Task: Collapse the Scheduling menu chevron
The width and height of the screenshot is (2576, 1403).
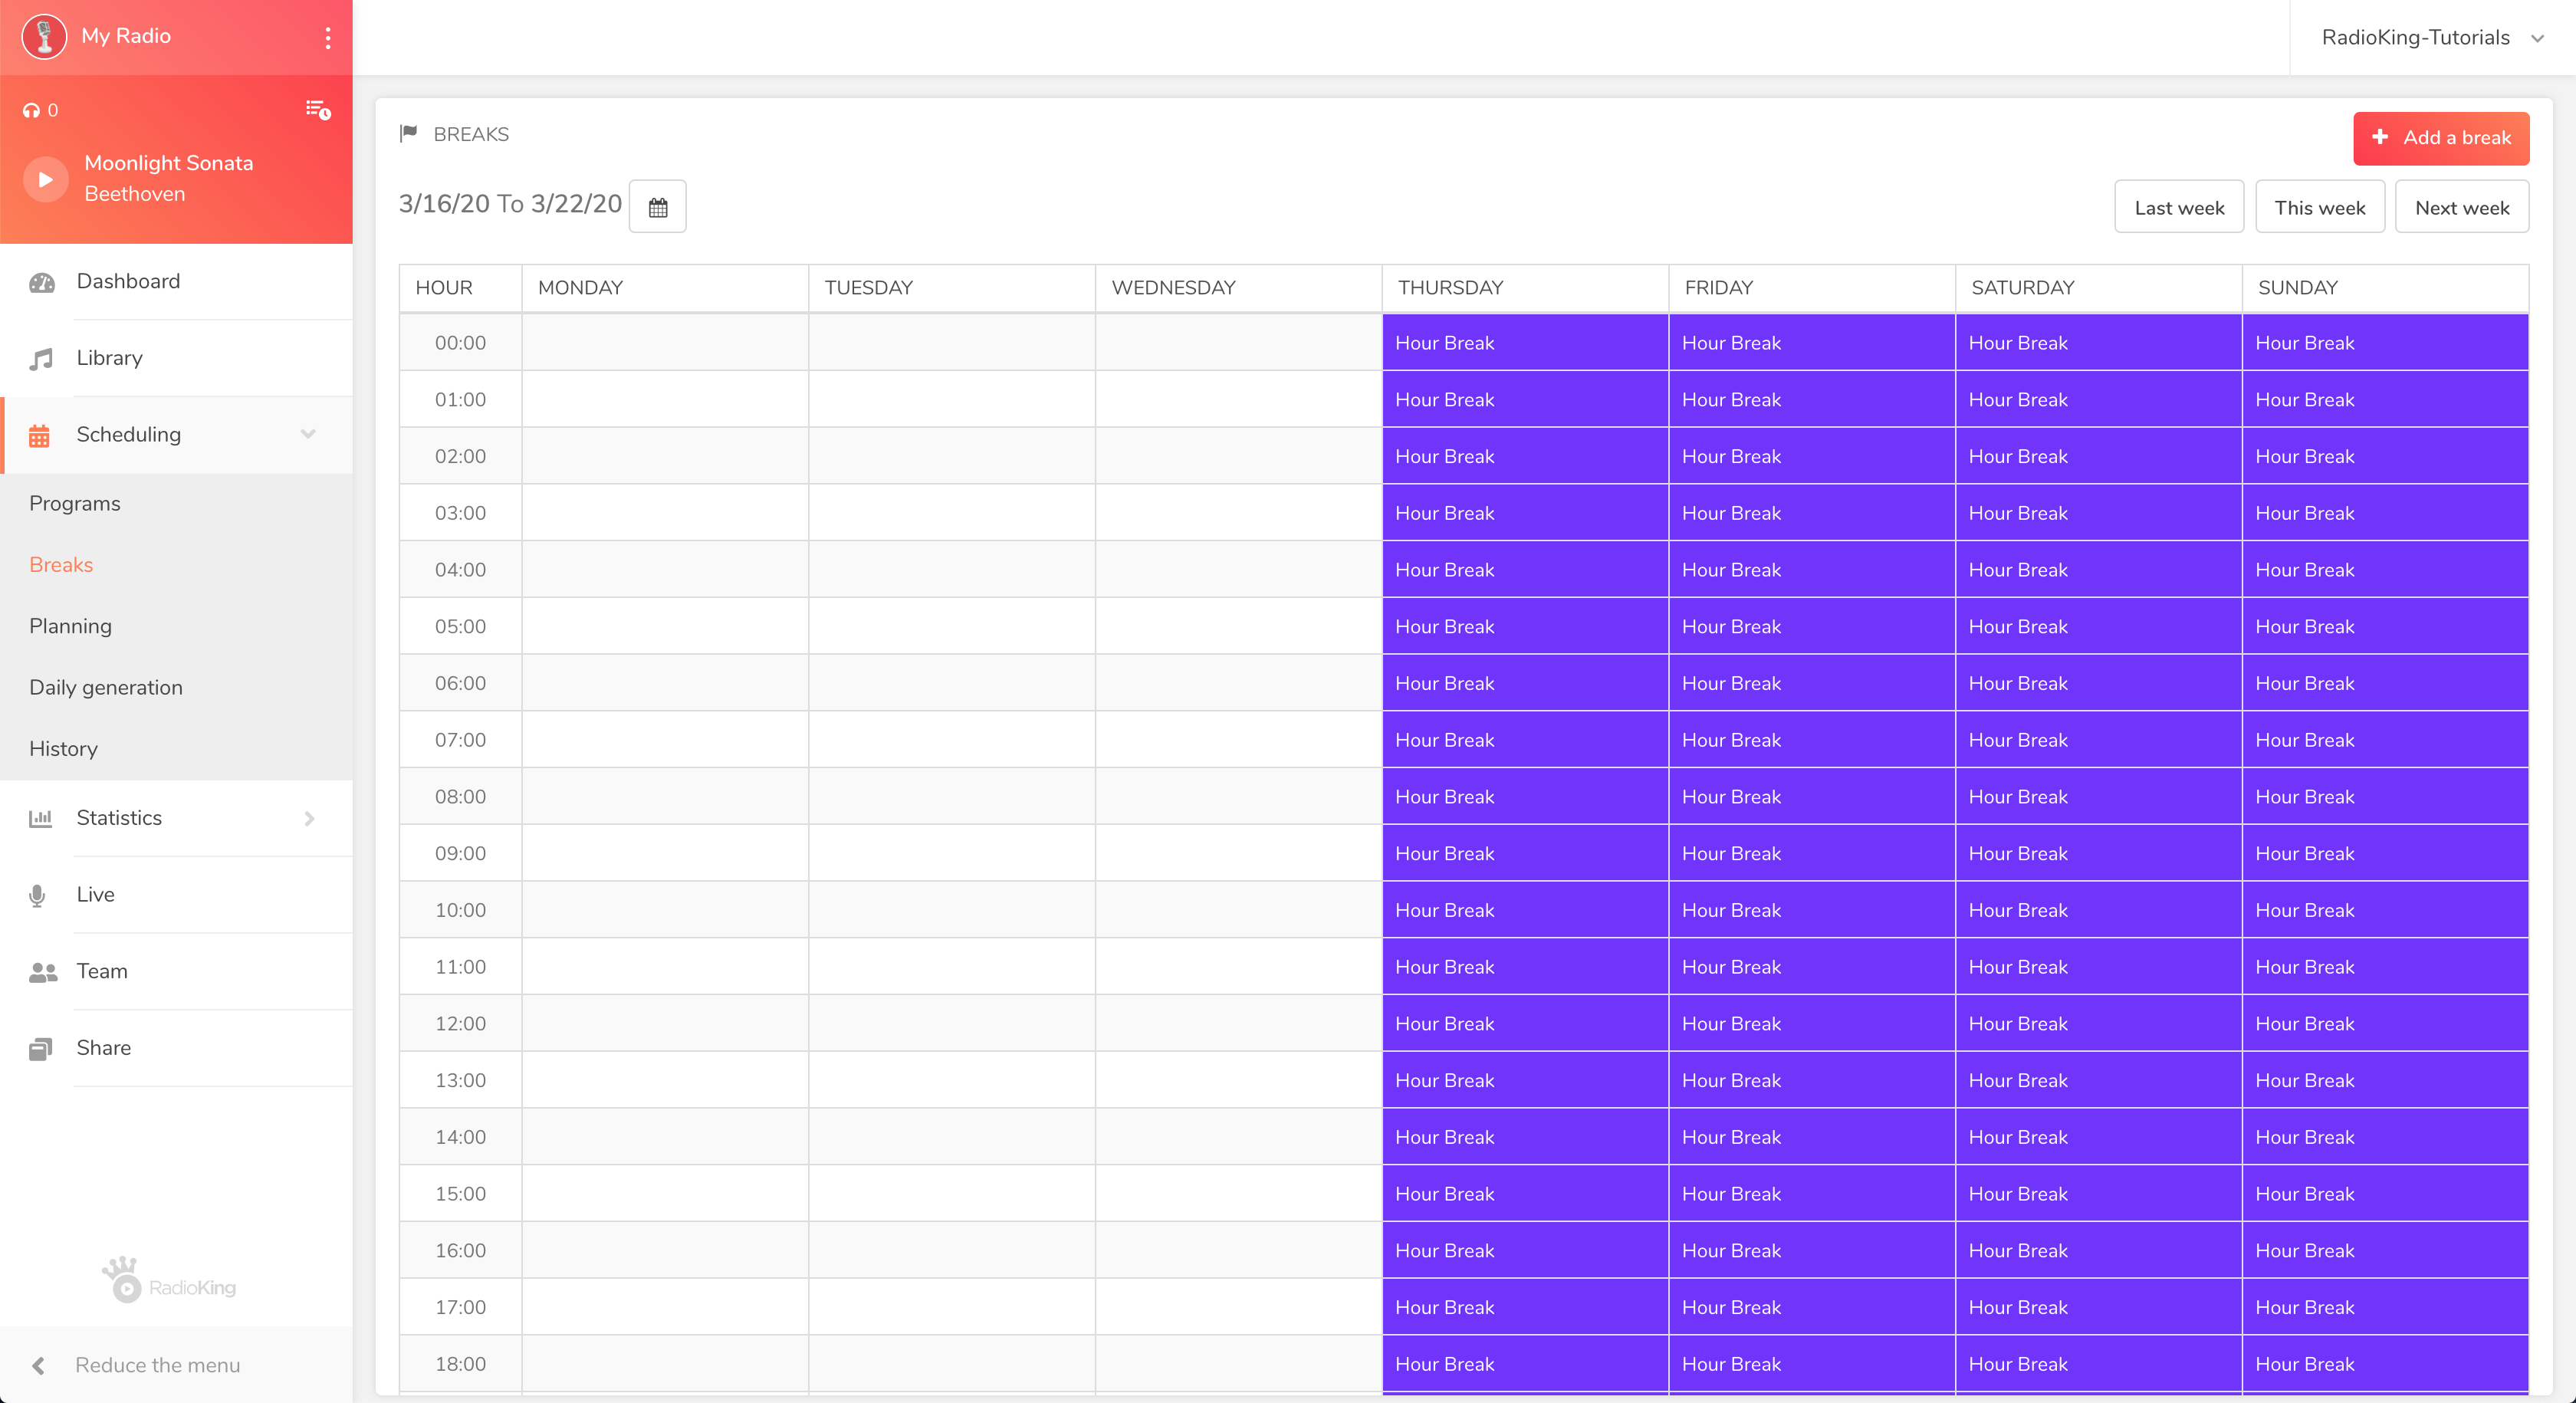Action: tap(308, 434)
